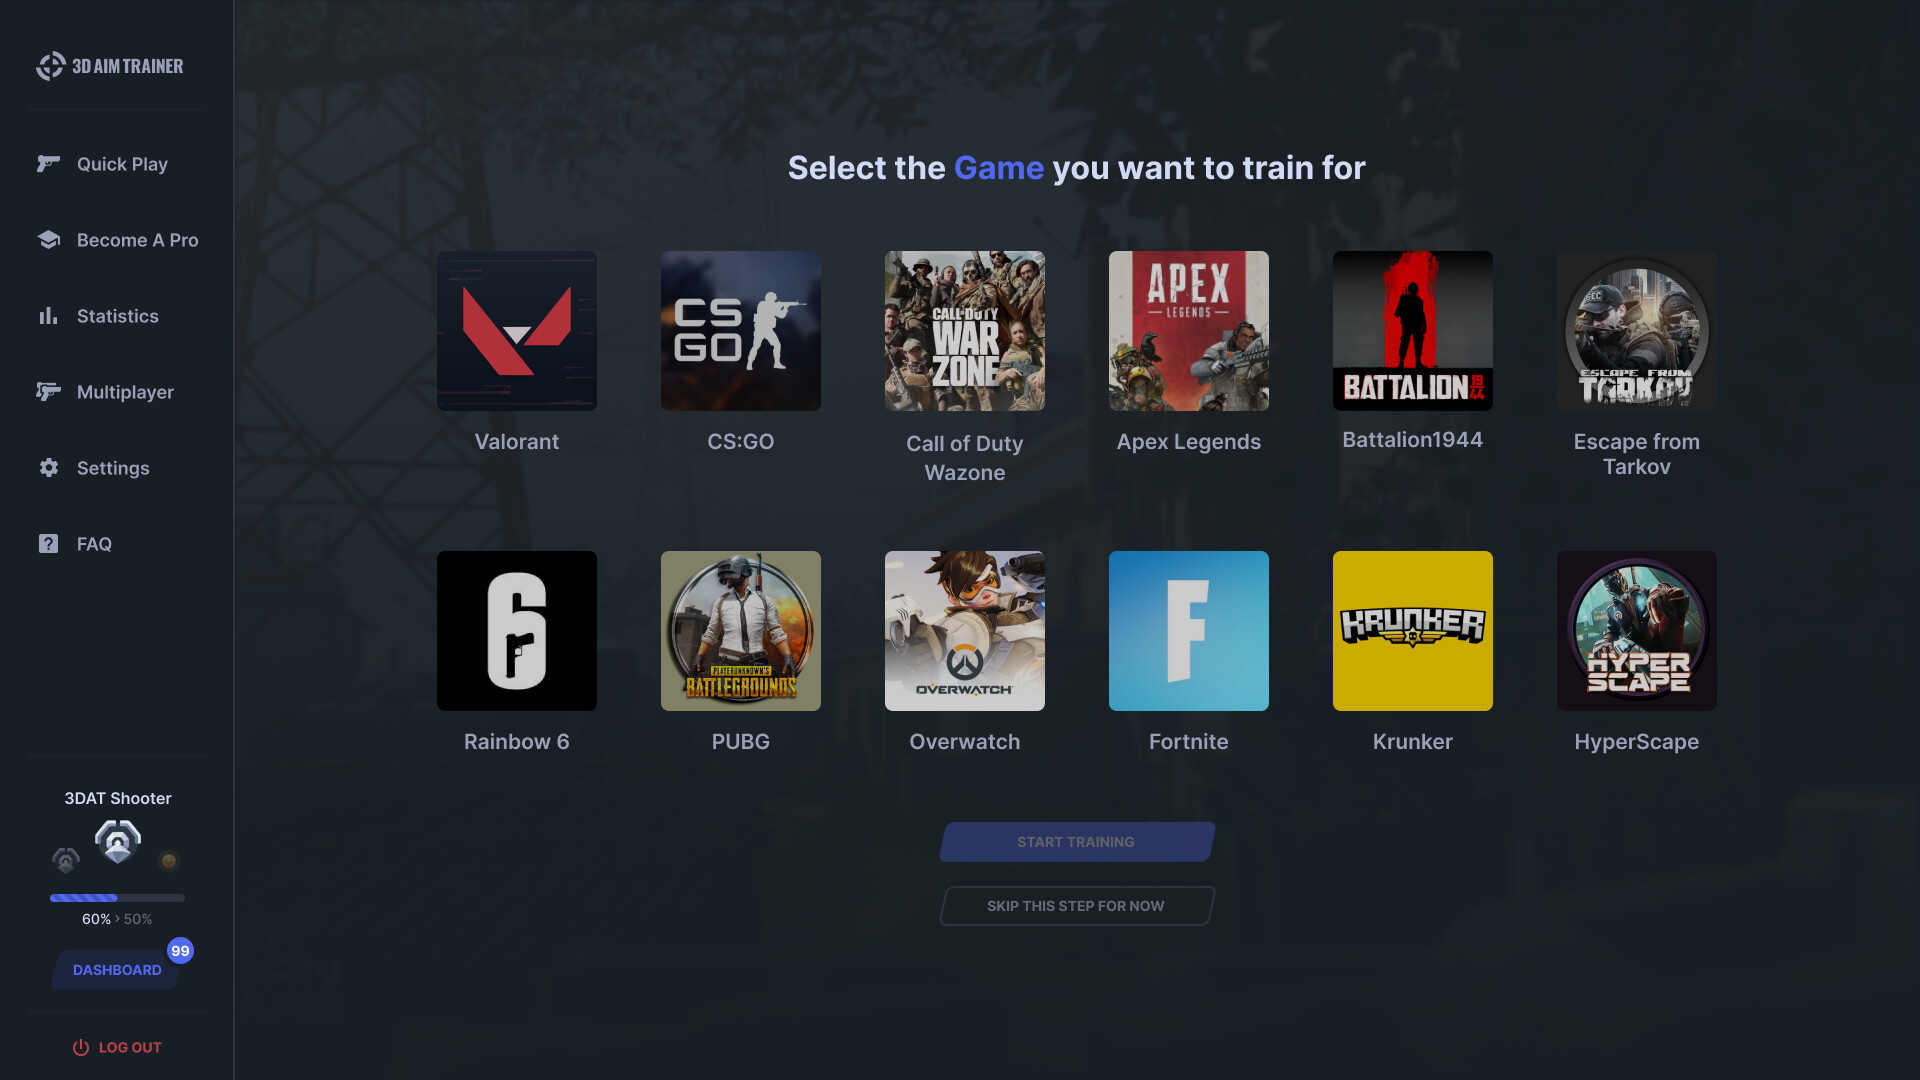Open the Statistics section
Image resolution: width=1920 pixels, height=1080 pixels.
pos(116,315)
